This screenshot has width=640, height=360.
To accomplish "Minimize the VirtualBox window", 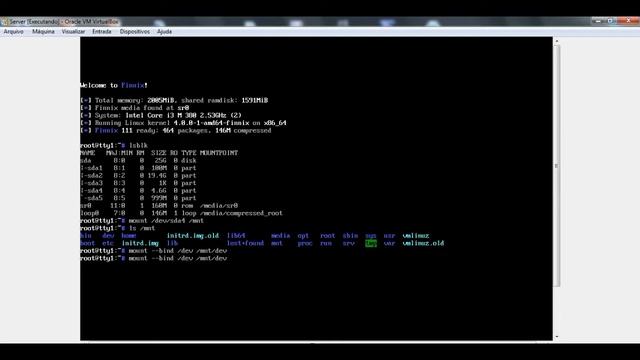I will click(x=598, y=20).
